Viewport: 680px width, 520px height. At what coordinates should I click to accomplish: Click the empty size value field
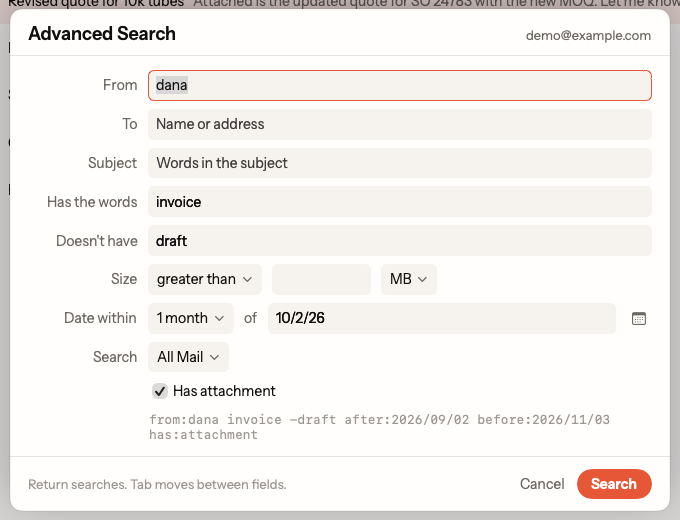(321, 279)
